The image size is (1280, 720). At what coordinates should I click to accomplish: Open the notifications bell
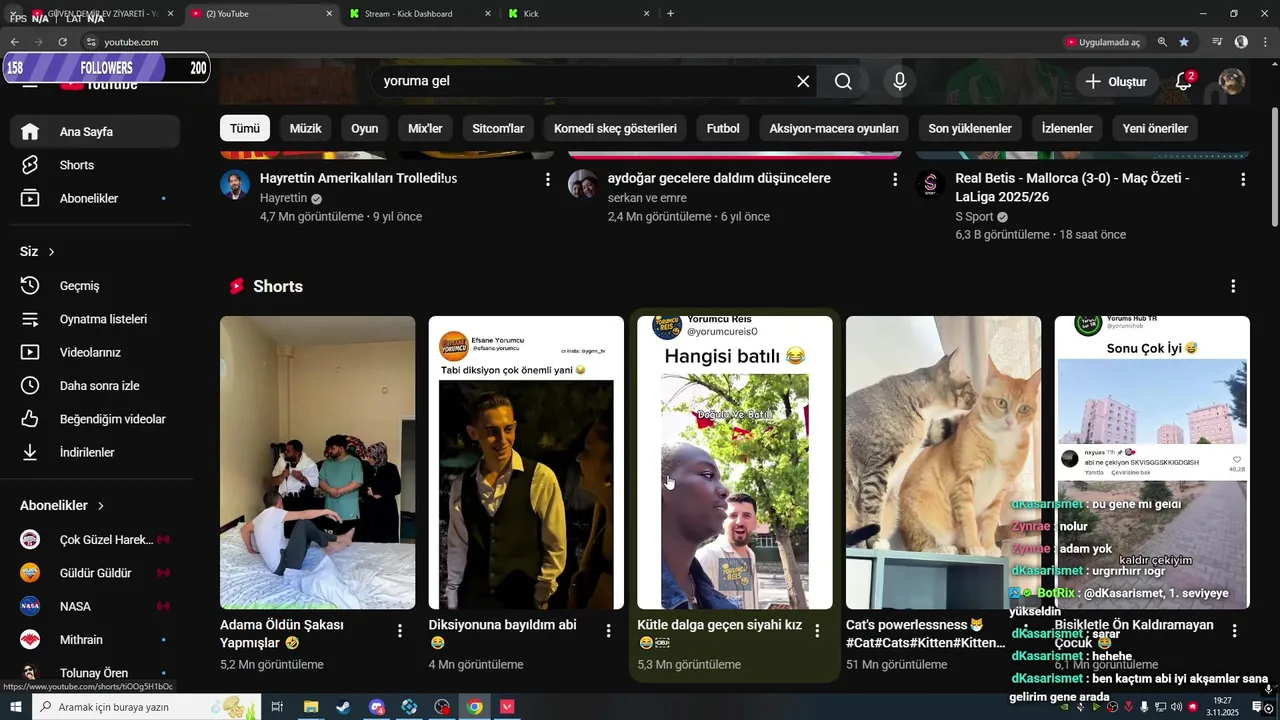click(x=1184, y=81)
